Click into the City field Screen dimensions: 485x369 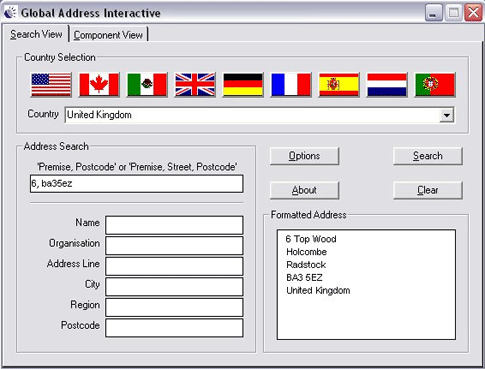[174, 287]
